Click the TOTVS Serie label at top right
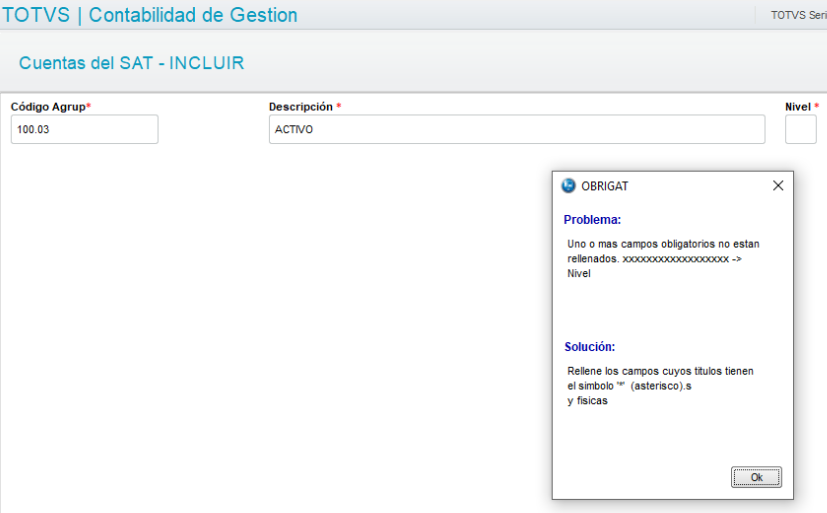Viewport: 827px width, 513px height. [x=799, y=15]
